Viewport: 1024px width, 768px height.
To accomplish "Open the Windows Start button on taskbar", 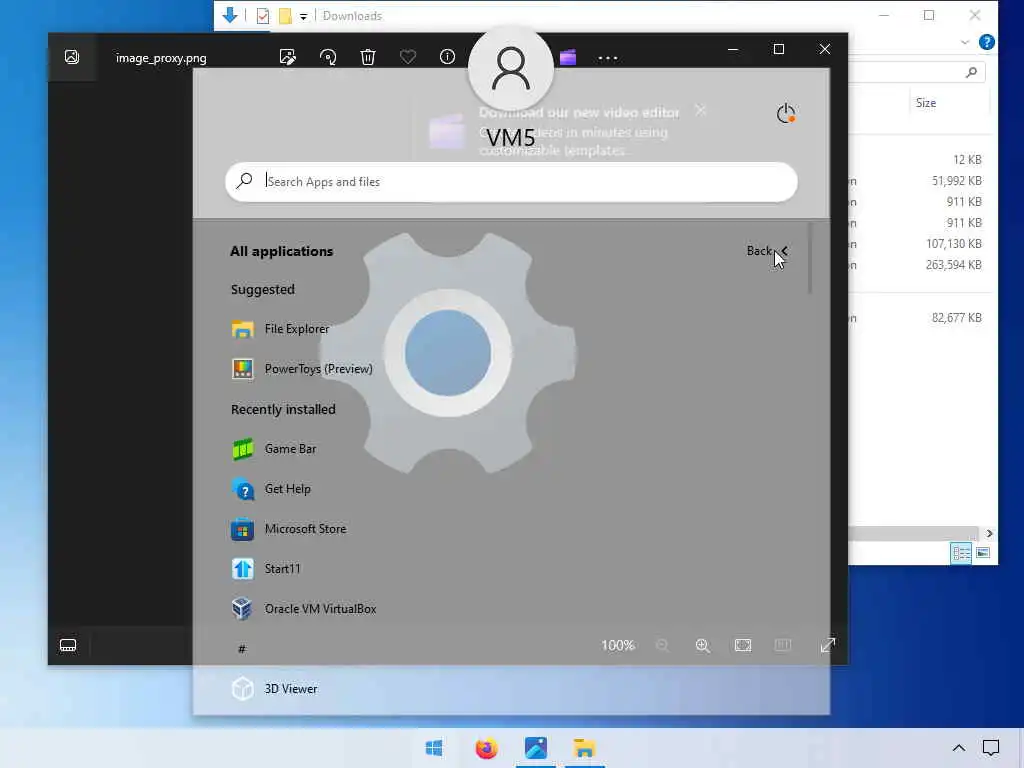I will pos(434,748).
